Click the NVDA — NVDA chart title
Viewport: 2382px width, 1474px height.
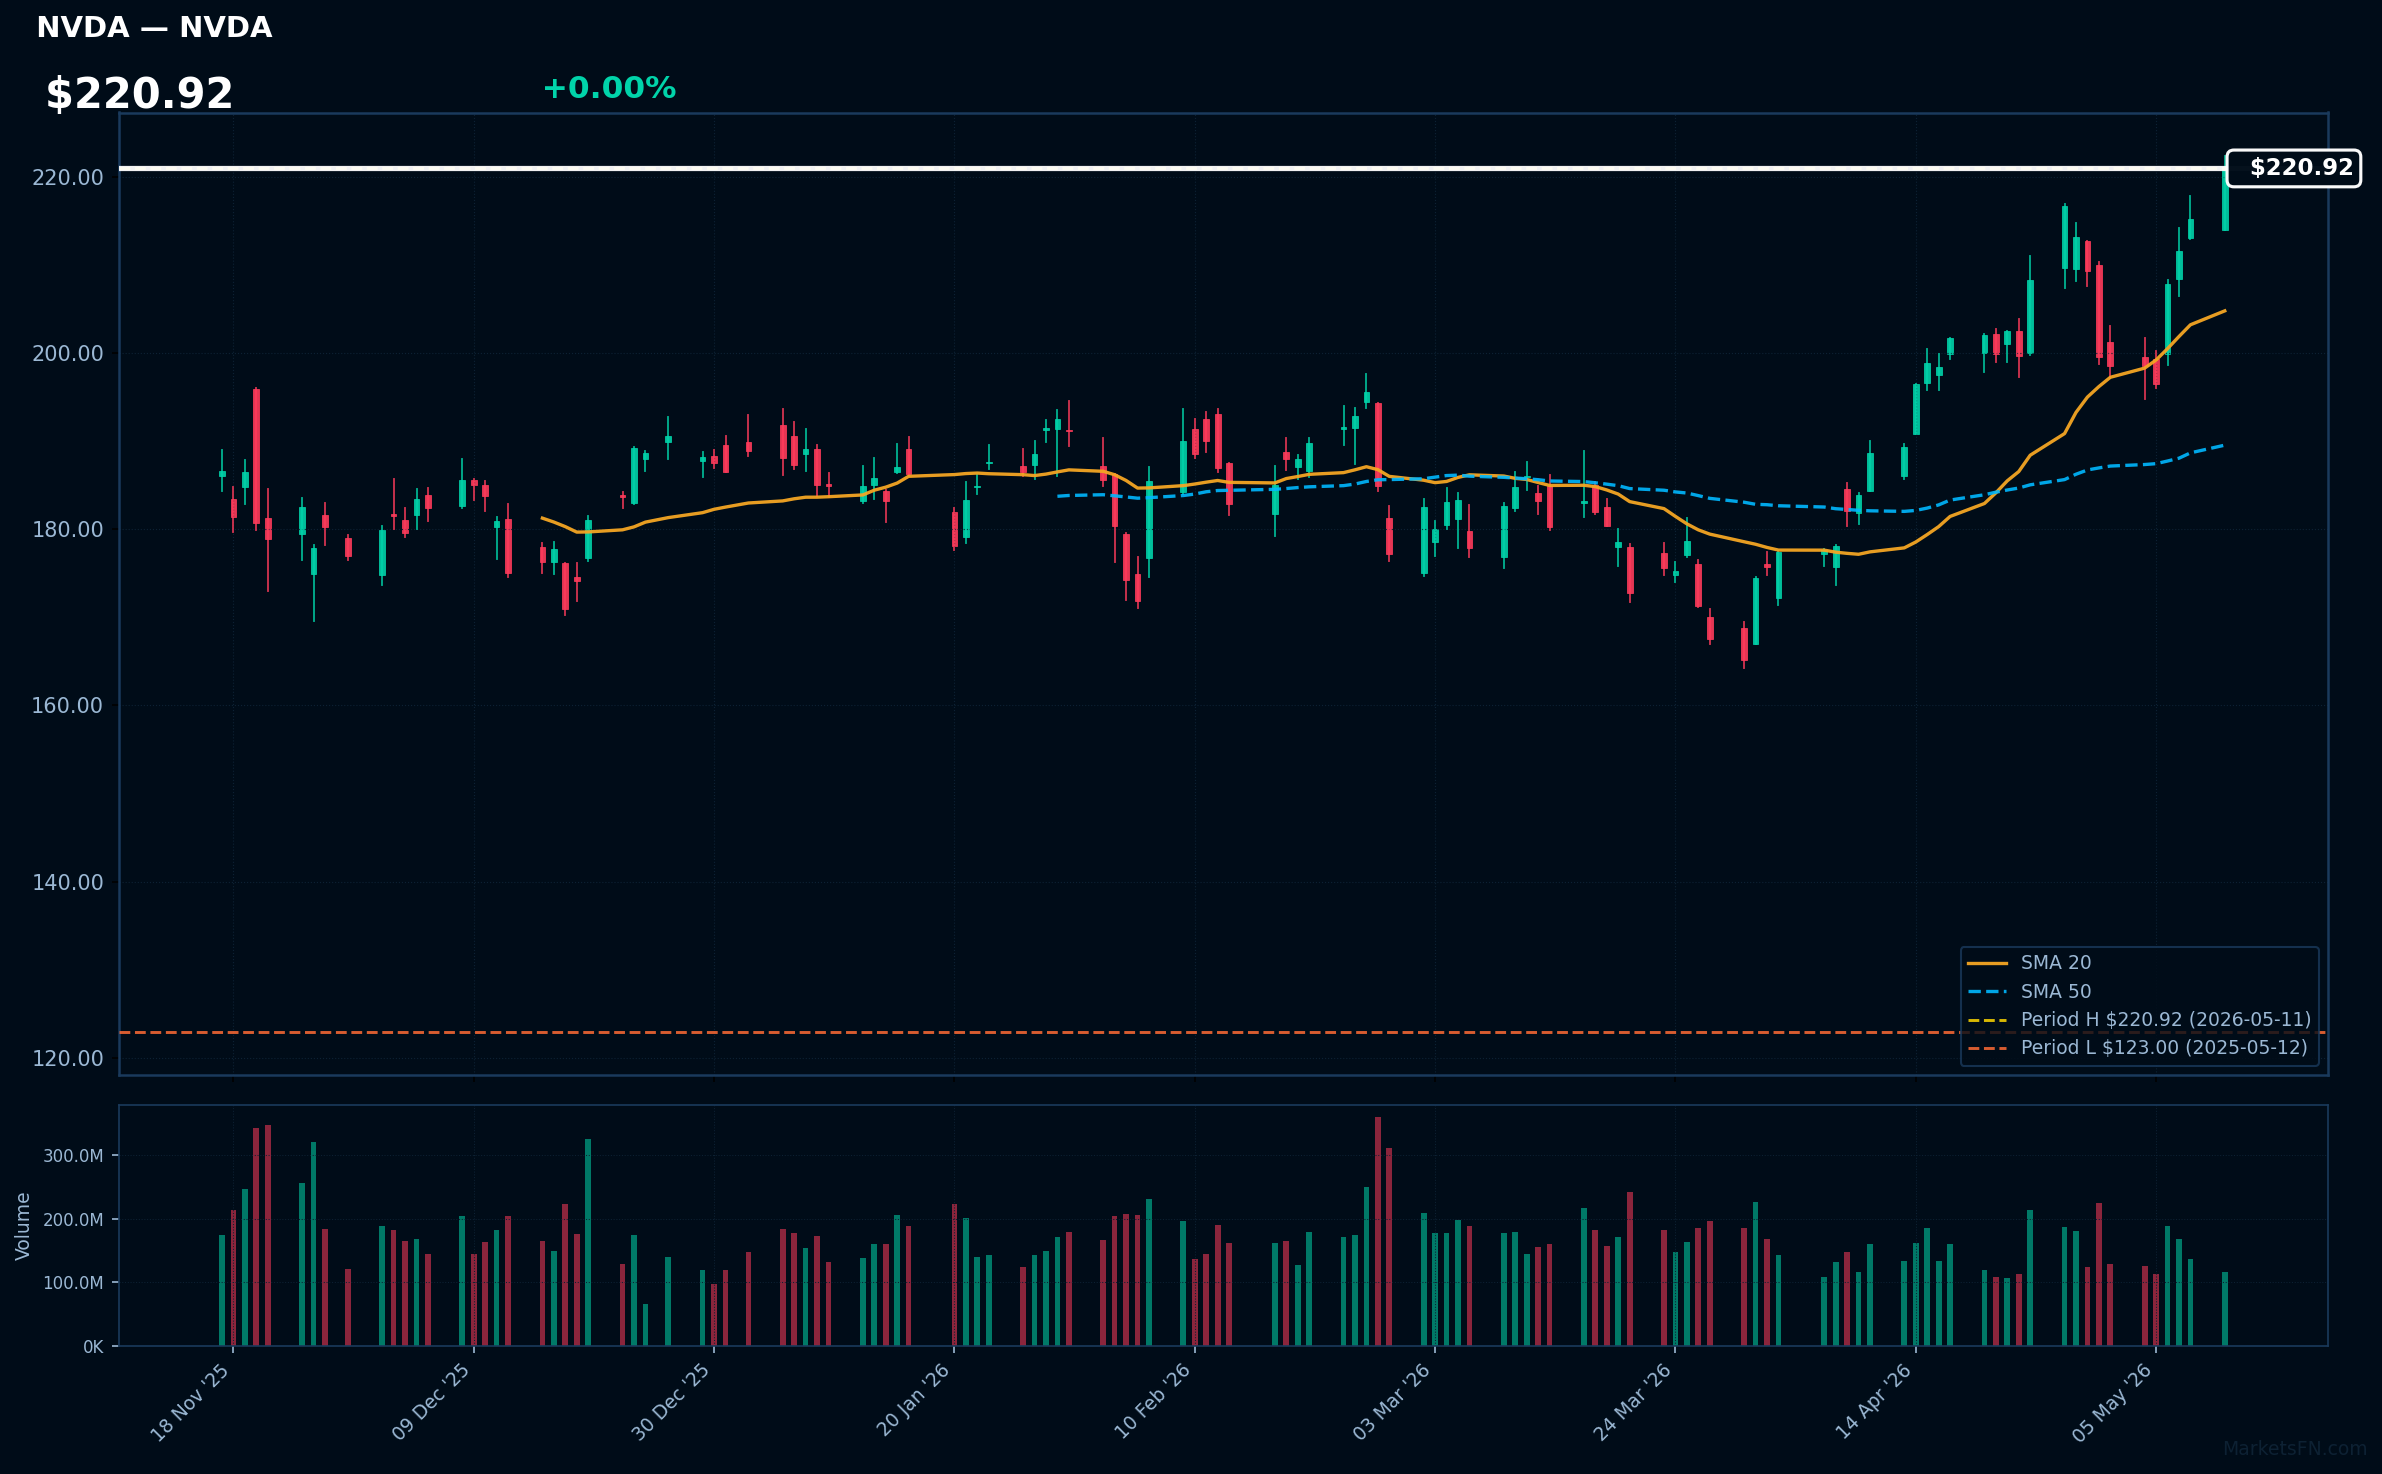coord(154,28)
